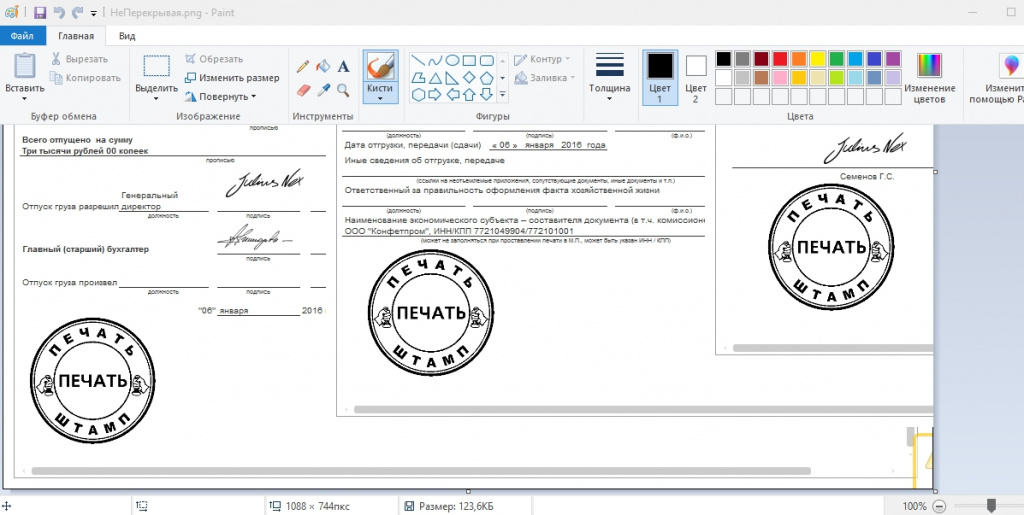The width and height of the screenshot is (1024, 515).
Task: Choose the straight Line shape
Action: pyautogui.click(x=418, y=61)
